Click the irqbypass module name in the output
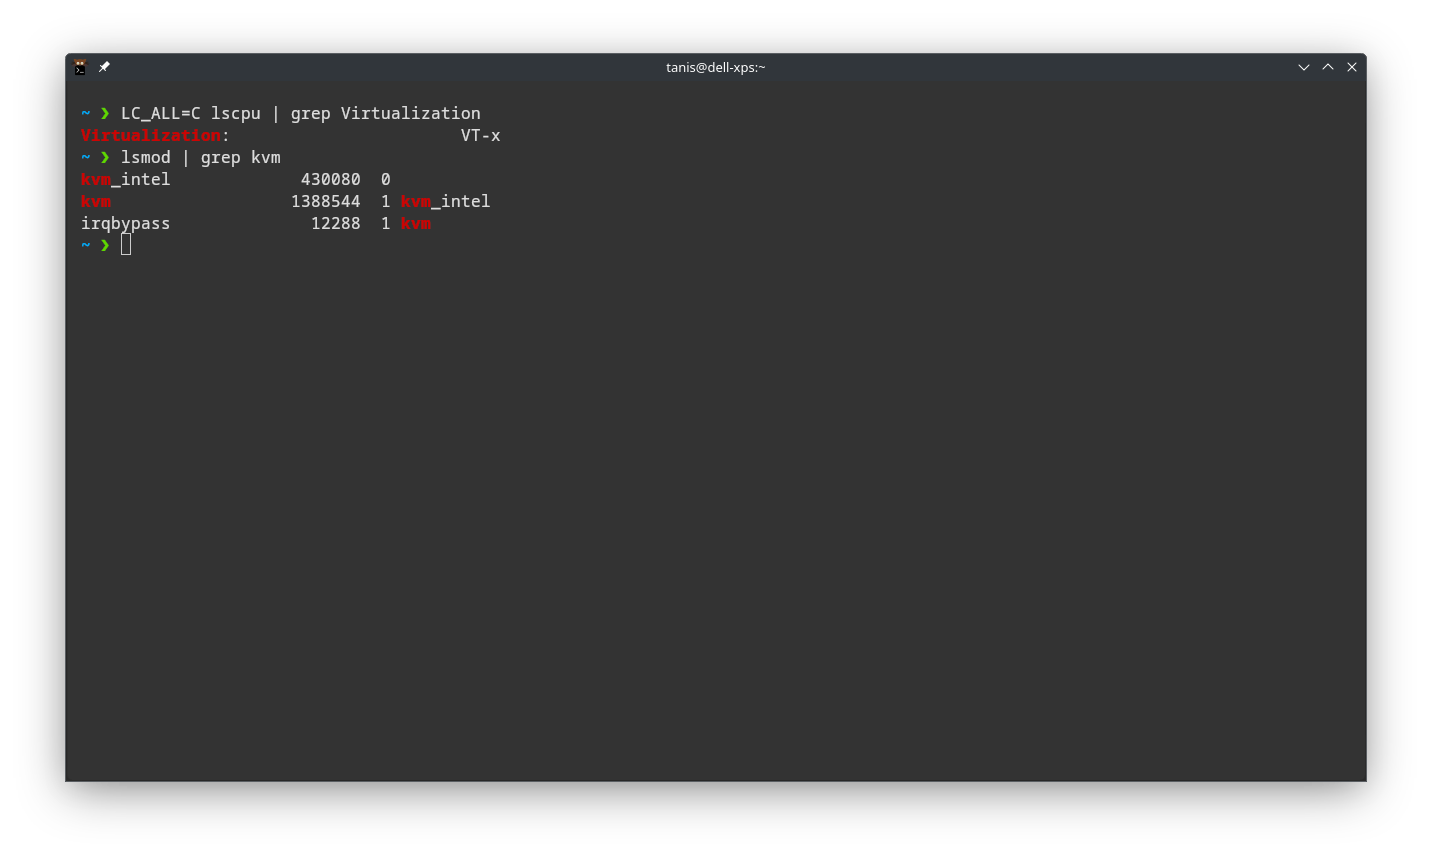 click(125, 223)
